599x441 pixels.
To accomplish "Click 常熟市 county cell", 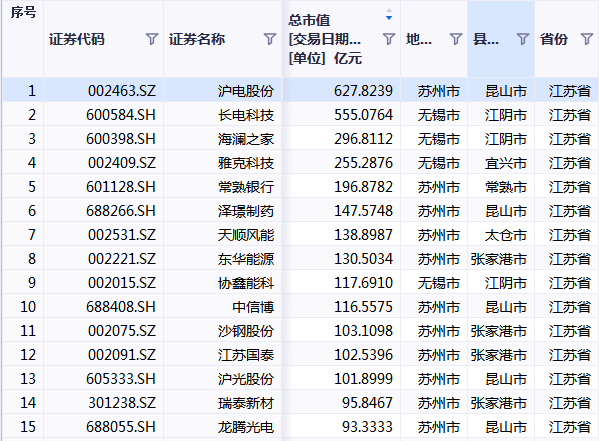I will pyautogui.click(x=506, y=187).
